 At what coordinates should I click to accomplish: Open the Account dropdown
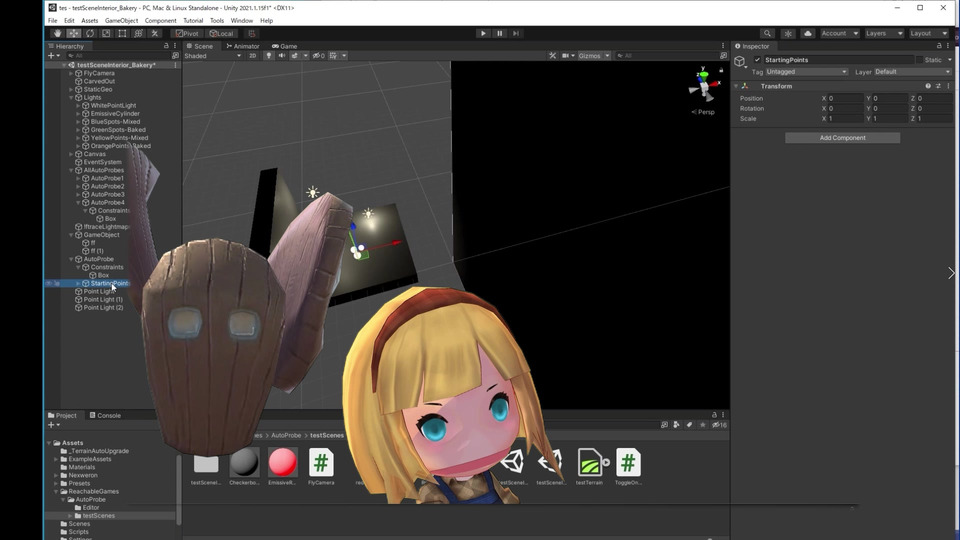click(839, 33)
